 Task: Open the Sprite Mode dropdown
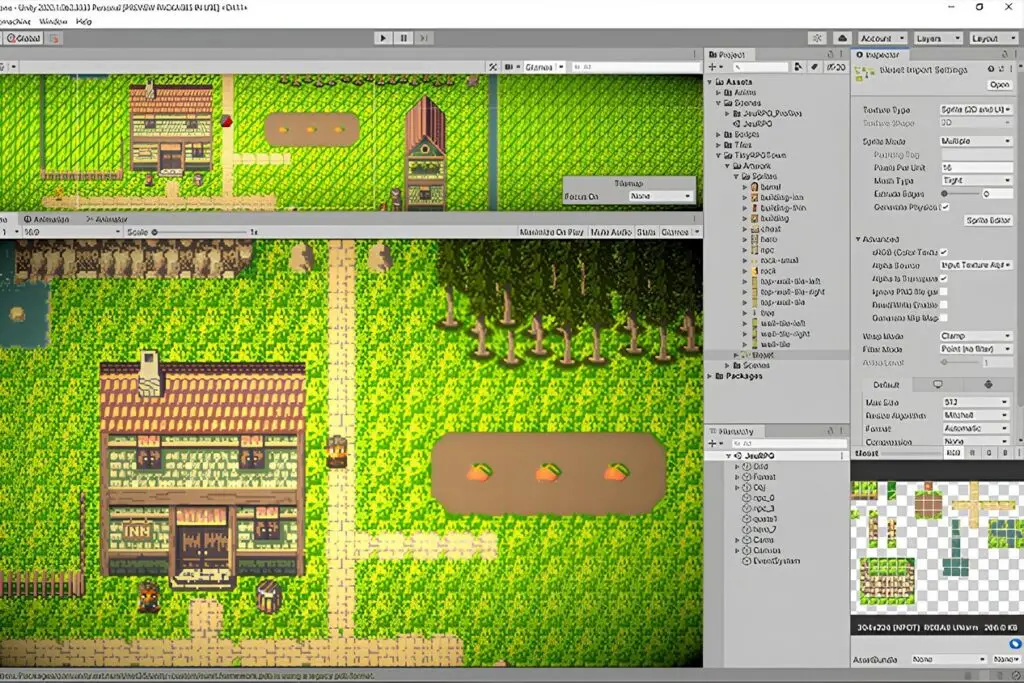point(976,141)
